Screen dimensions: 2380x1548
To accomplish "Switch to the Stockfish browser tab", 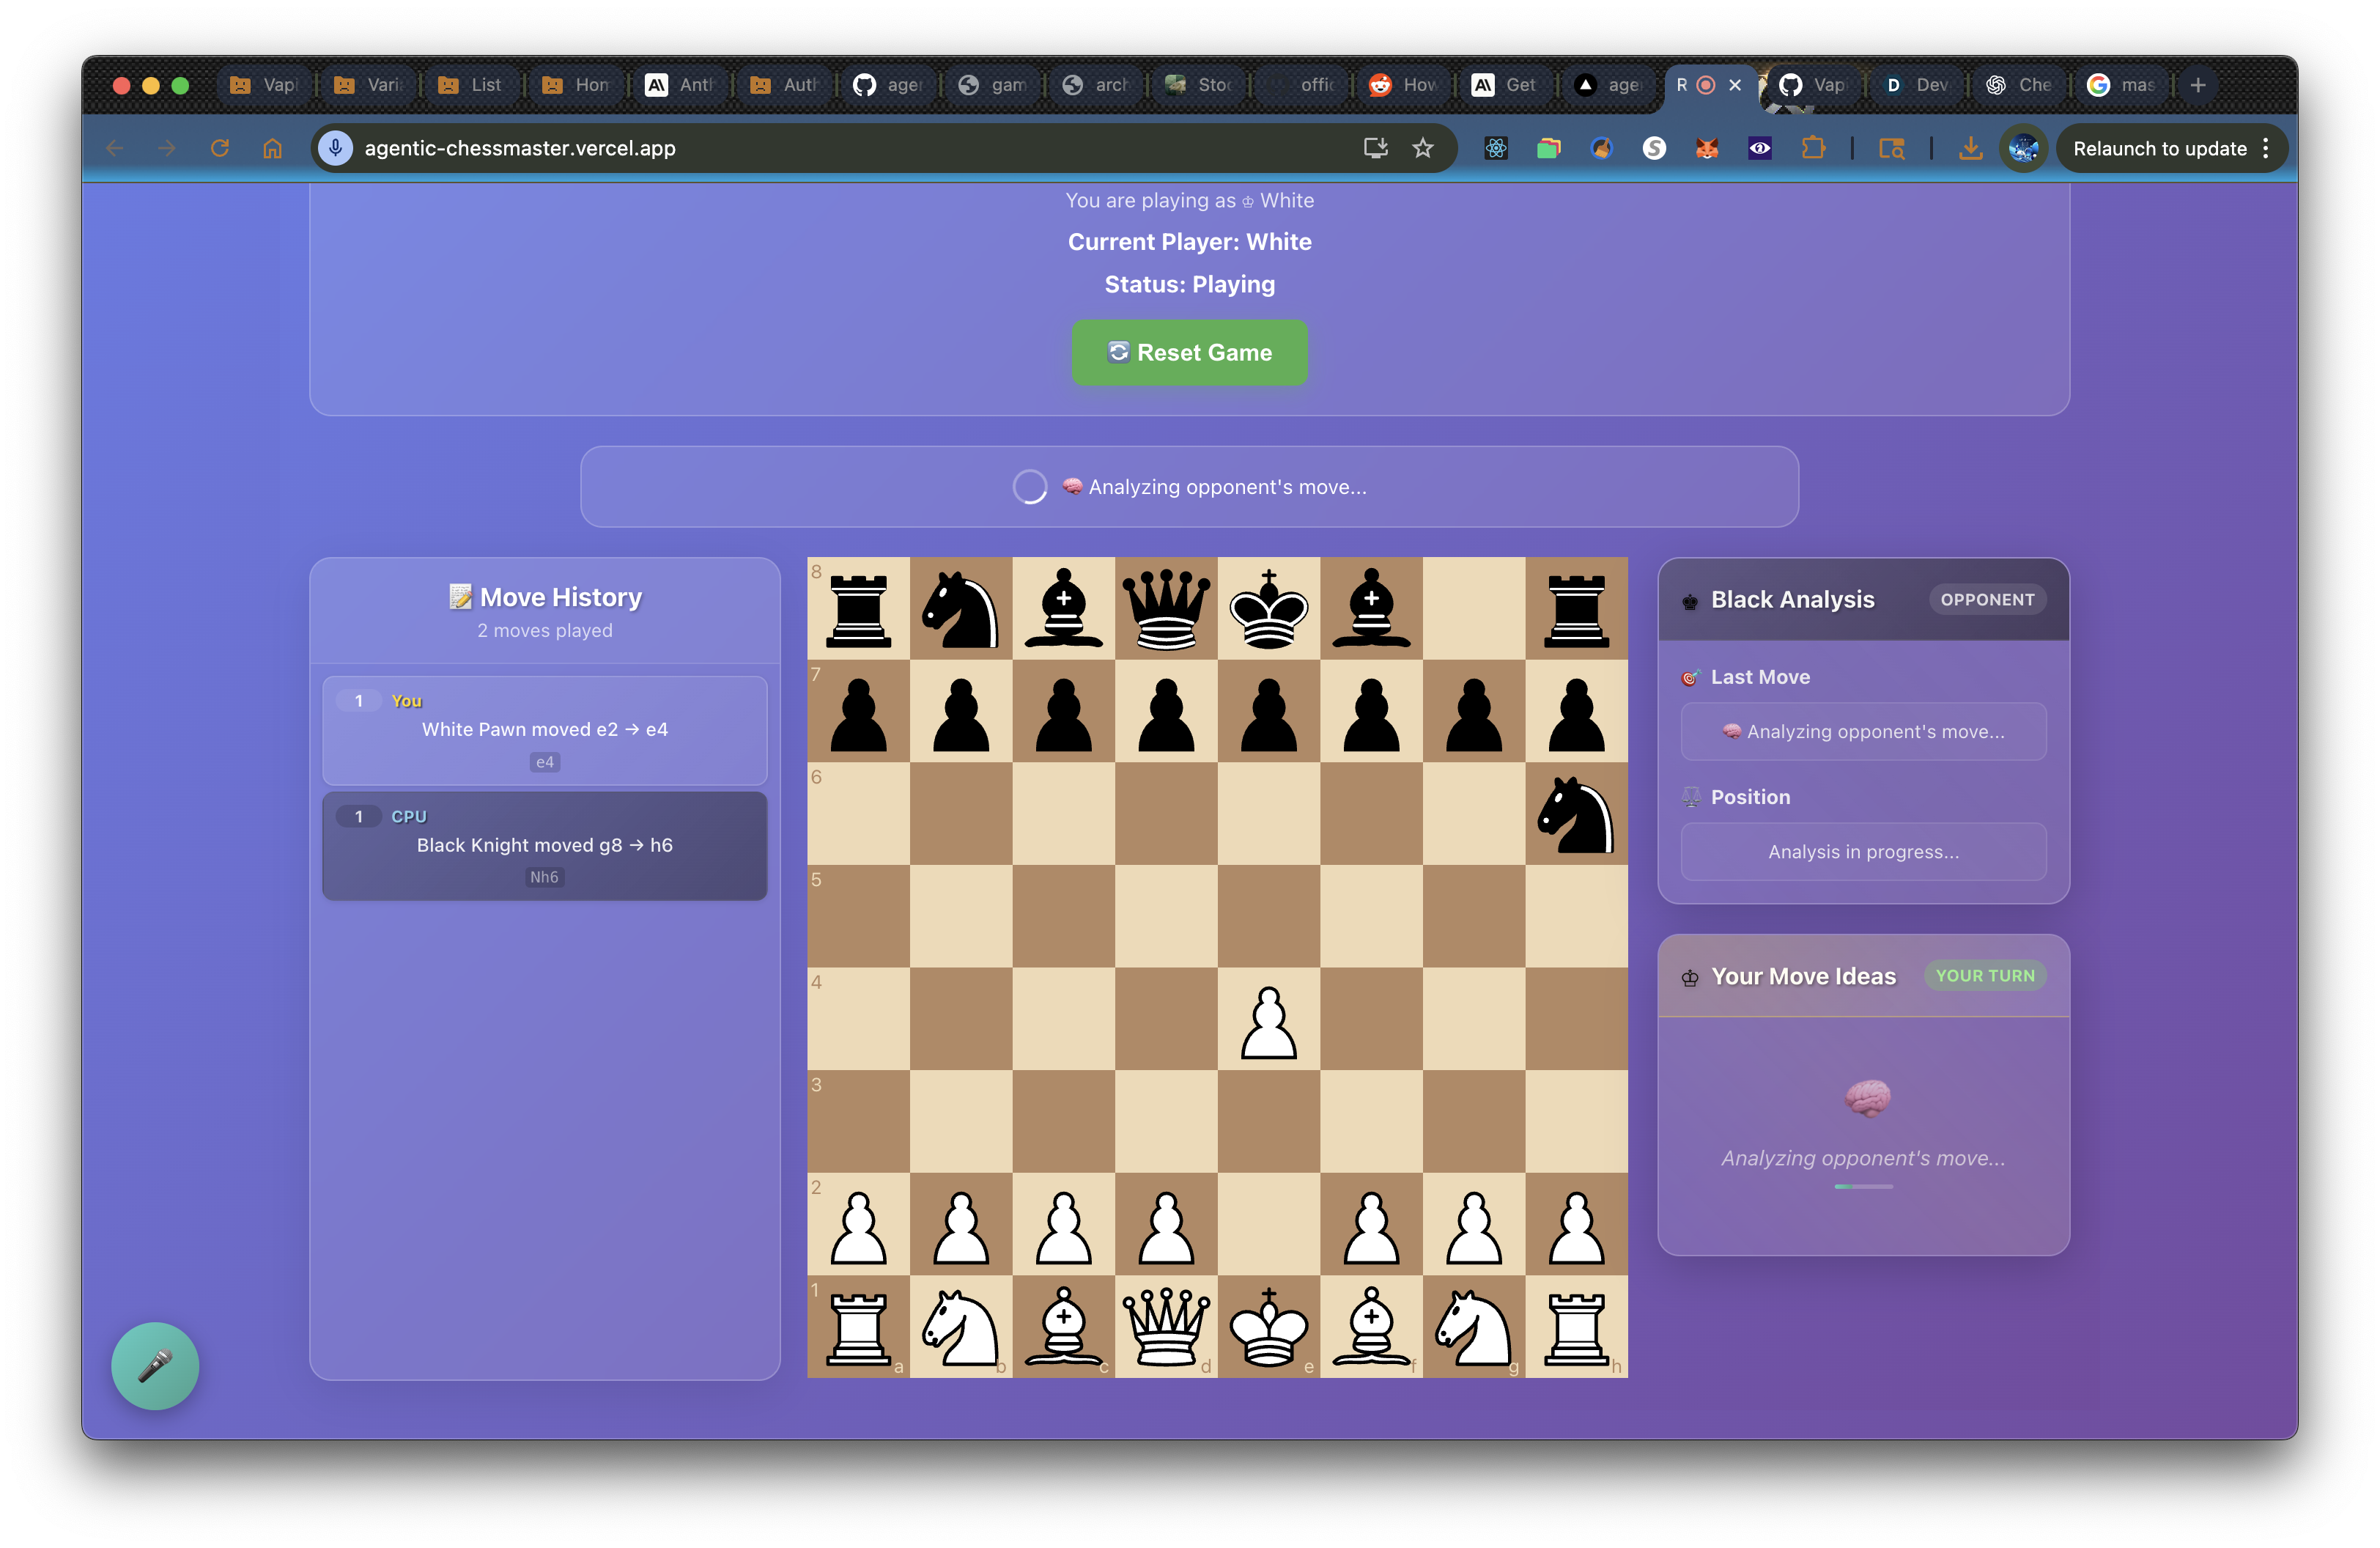I will 1200,85.
